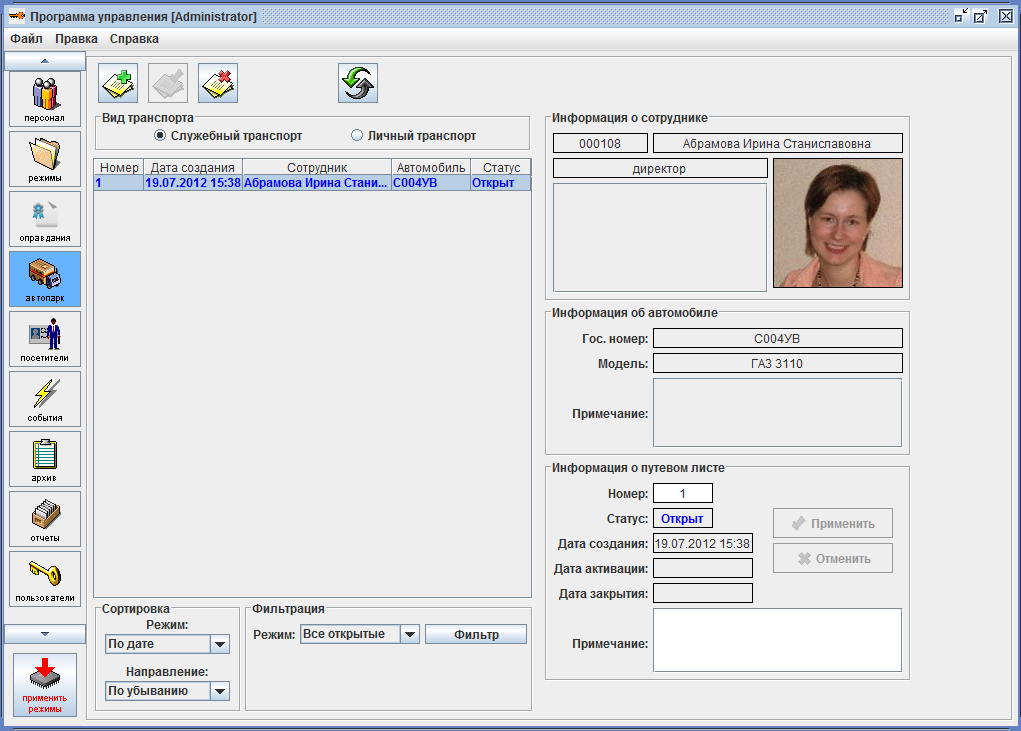This screenshot has height=731, width=1021.
Task: Open the события lightning icon
Action: (45, 399)
